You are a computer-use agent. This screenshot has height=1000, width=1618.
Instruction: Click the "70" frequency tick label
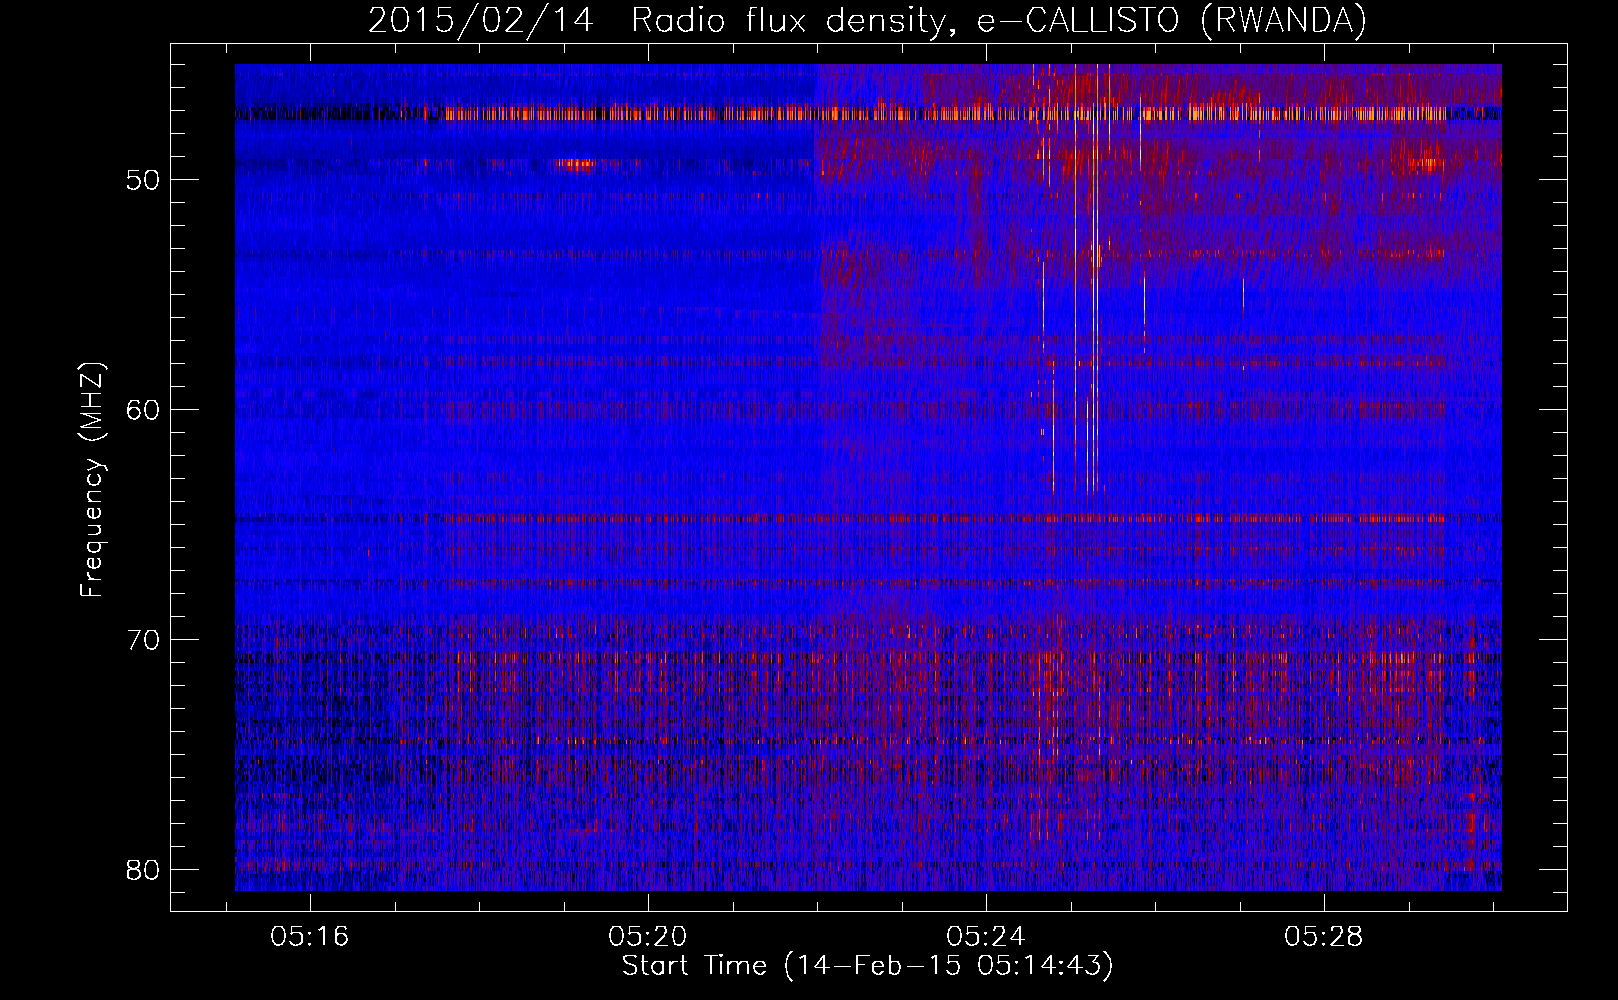(x=144, y=640)
